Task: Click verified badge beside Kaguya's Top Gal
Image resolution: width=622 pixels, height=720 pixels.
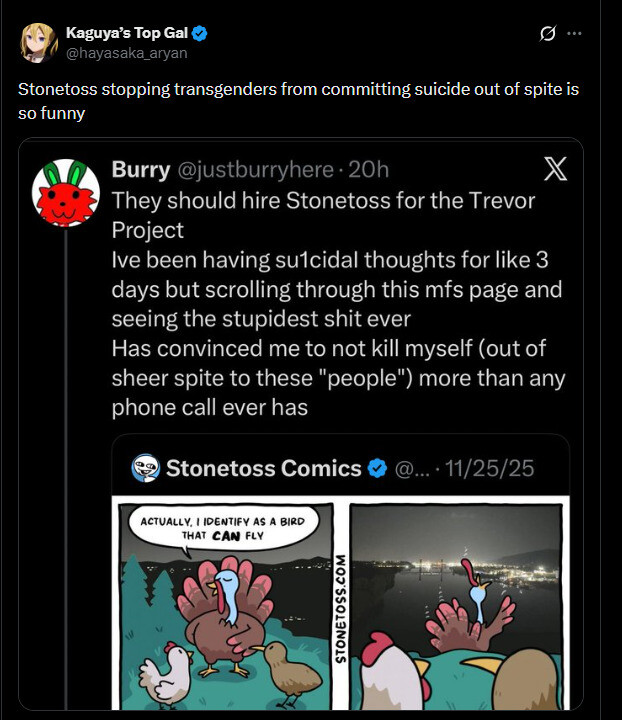Action: [200, 34]
